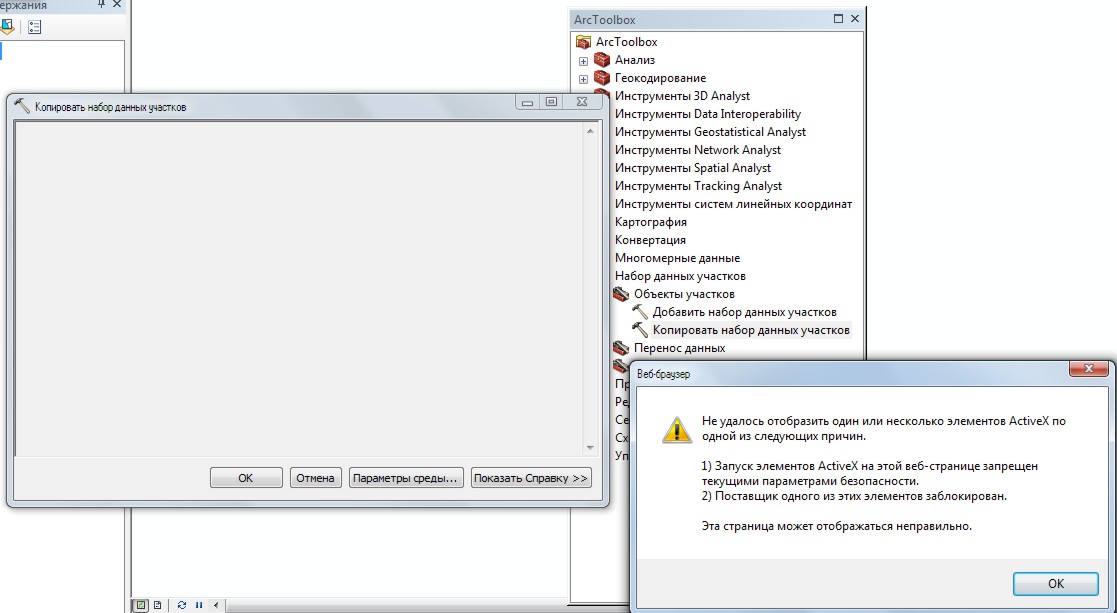This screenshot has height=613, width=1117.
Task: Click the Перенос данных toolset icon
Action: [x=621, y=348]
